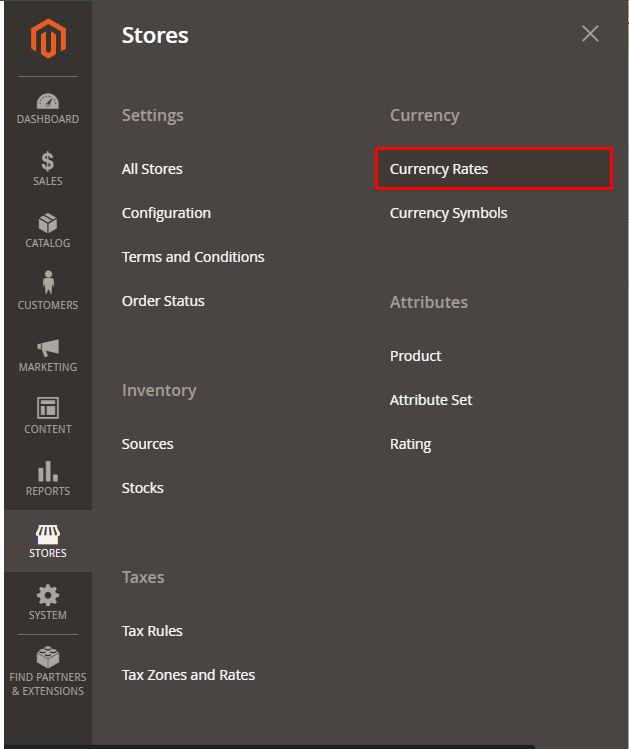Open the Dashboard sidebar icon
The width and height of the screenshot is (629, 749).
(x=48, y=102)
